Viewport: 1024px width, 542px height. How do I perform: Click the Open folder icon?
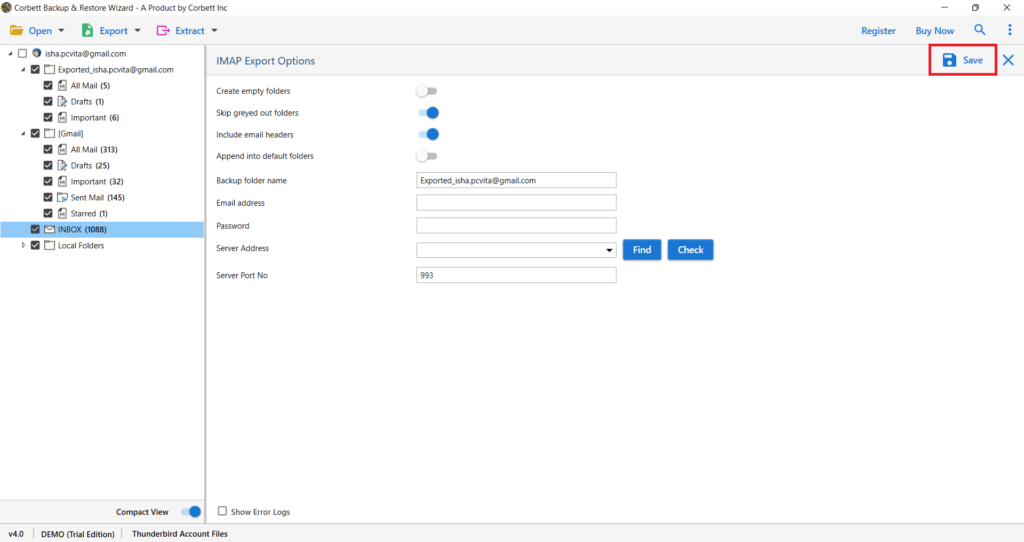click(16, 31)
